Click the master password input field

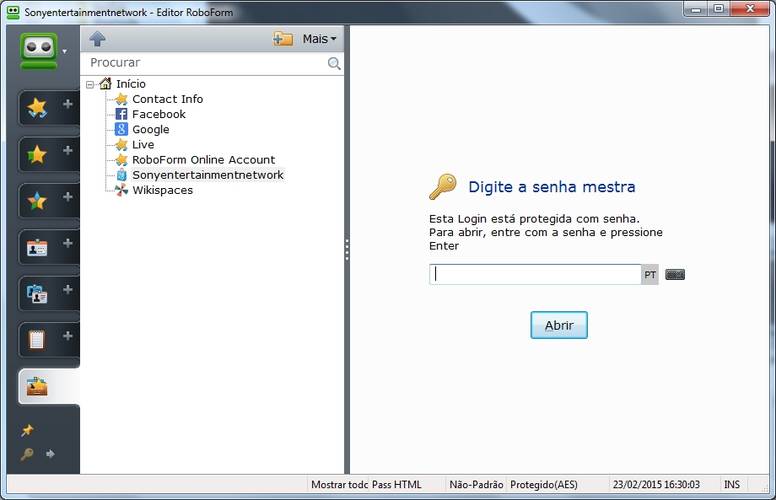(x=535, y=274)
